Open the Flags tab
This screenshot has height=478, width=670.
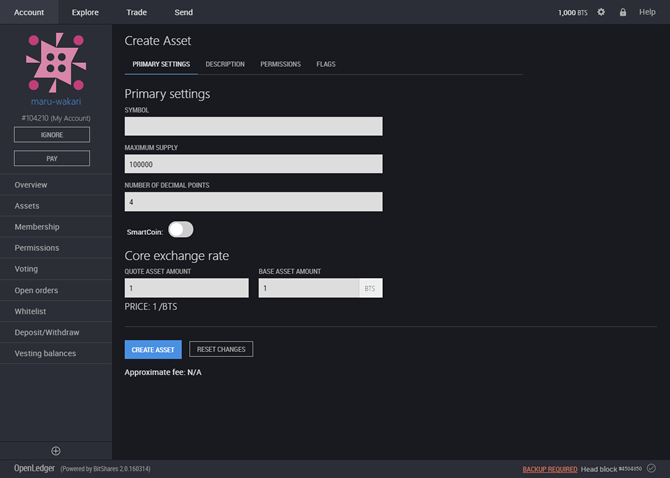326,64
